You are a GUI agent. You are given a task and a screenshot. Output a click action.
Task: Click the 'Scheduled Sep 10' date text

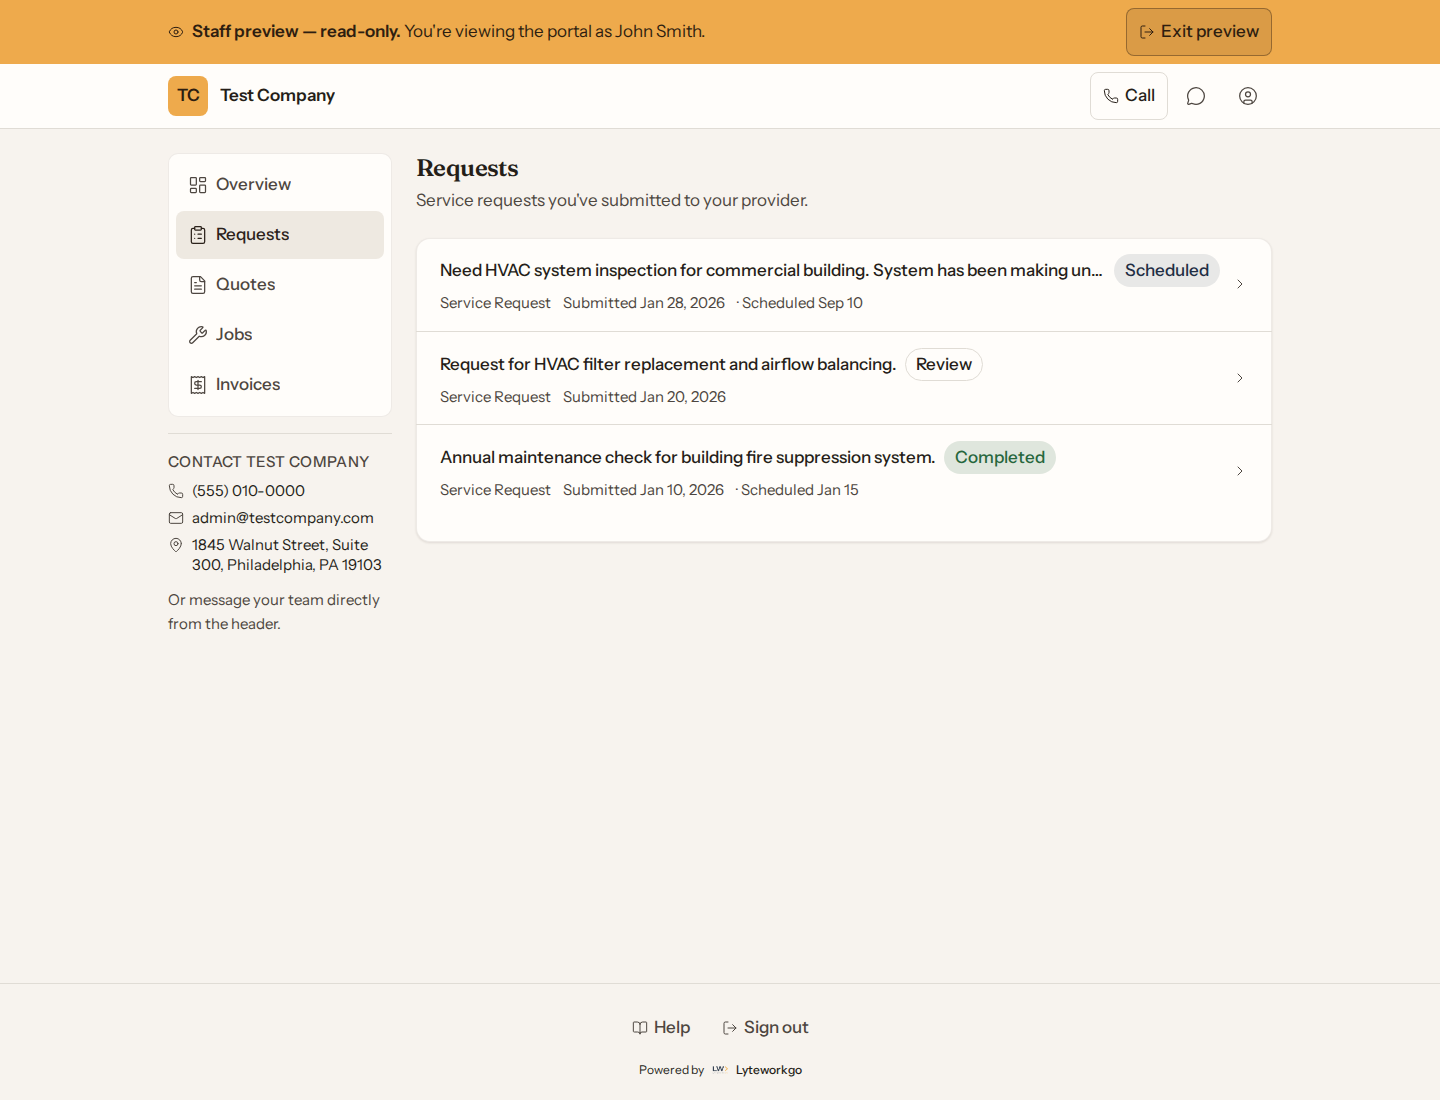(x=802, y=303)
